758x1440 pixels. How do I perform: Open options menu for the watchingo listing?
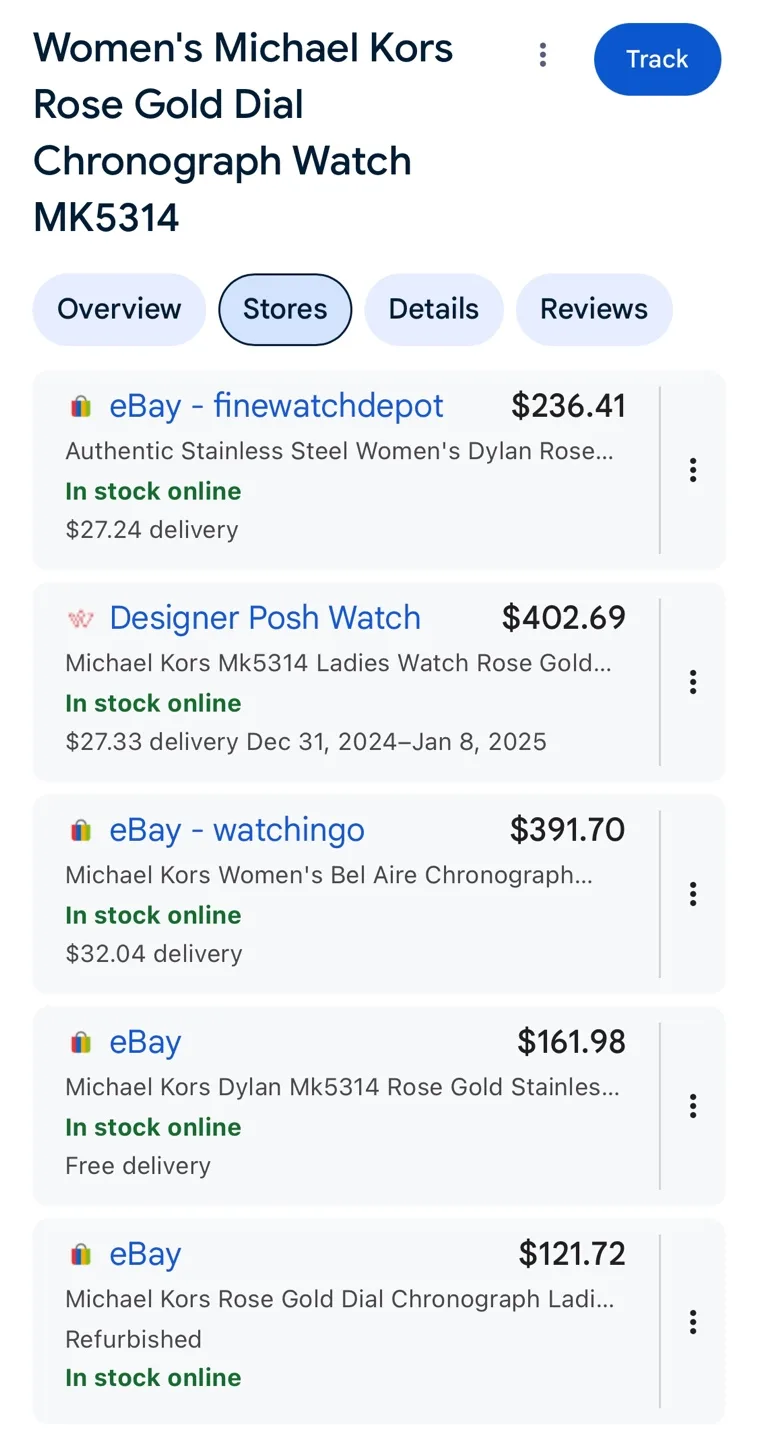(x=692, y=894)
